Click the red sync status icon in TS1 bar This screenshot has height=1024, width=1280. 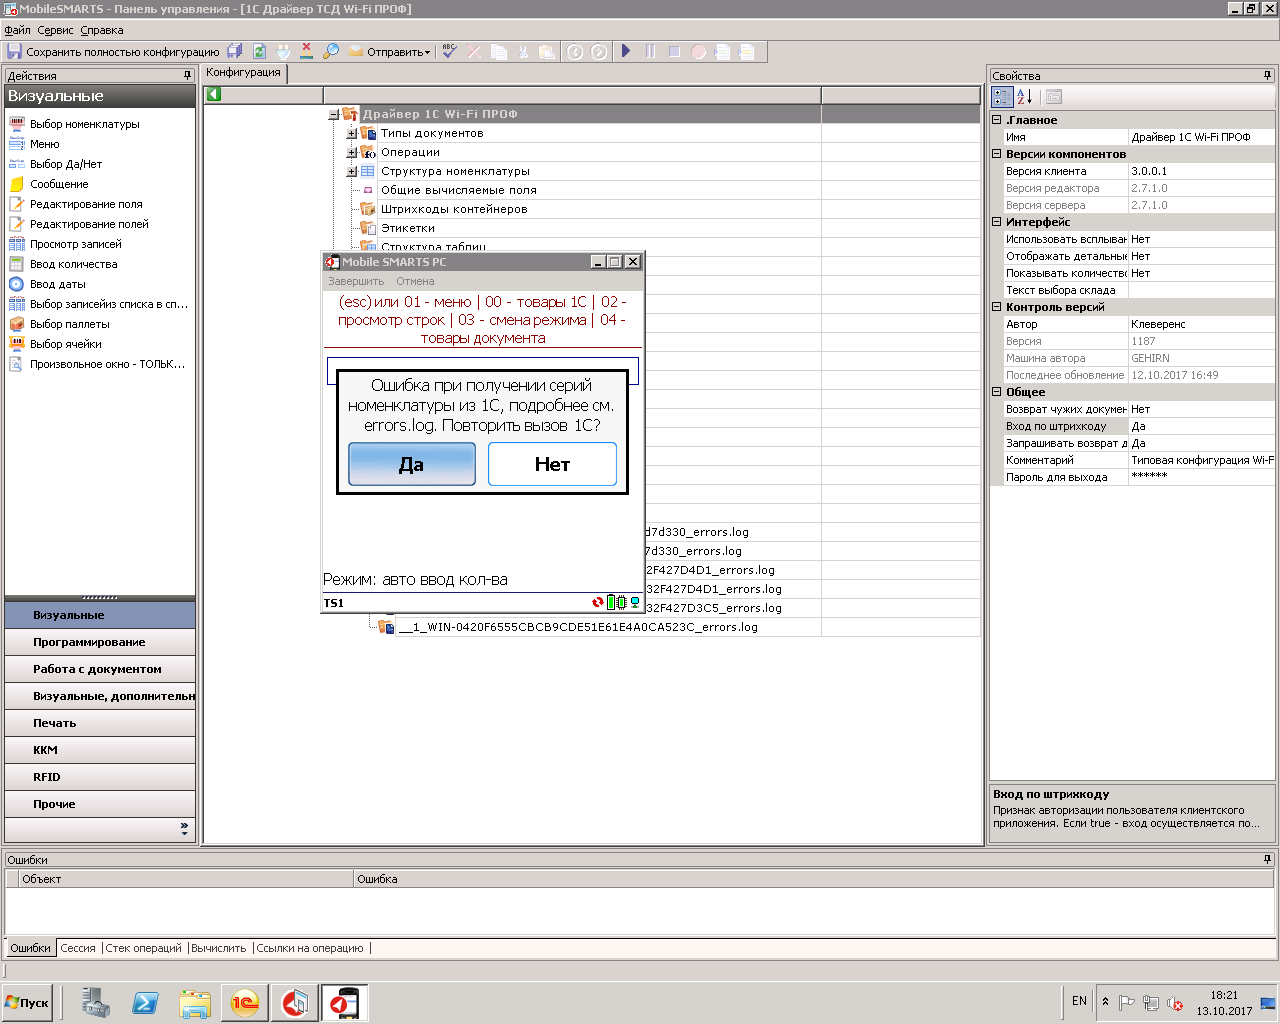pos(598,602)
